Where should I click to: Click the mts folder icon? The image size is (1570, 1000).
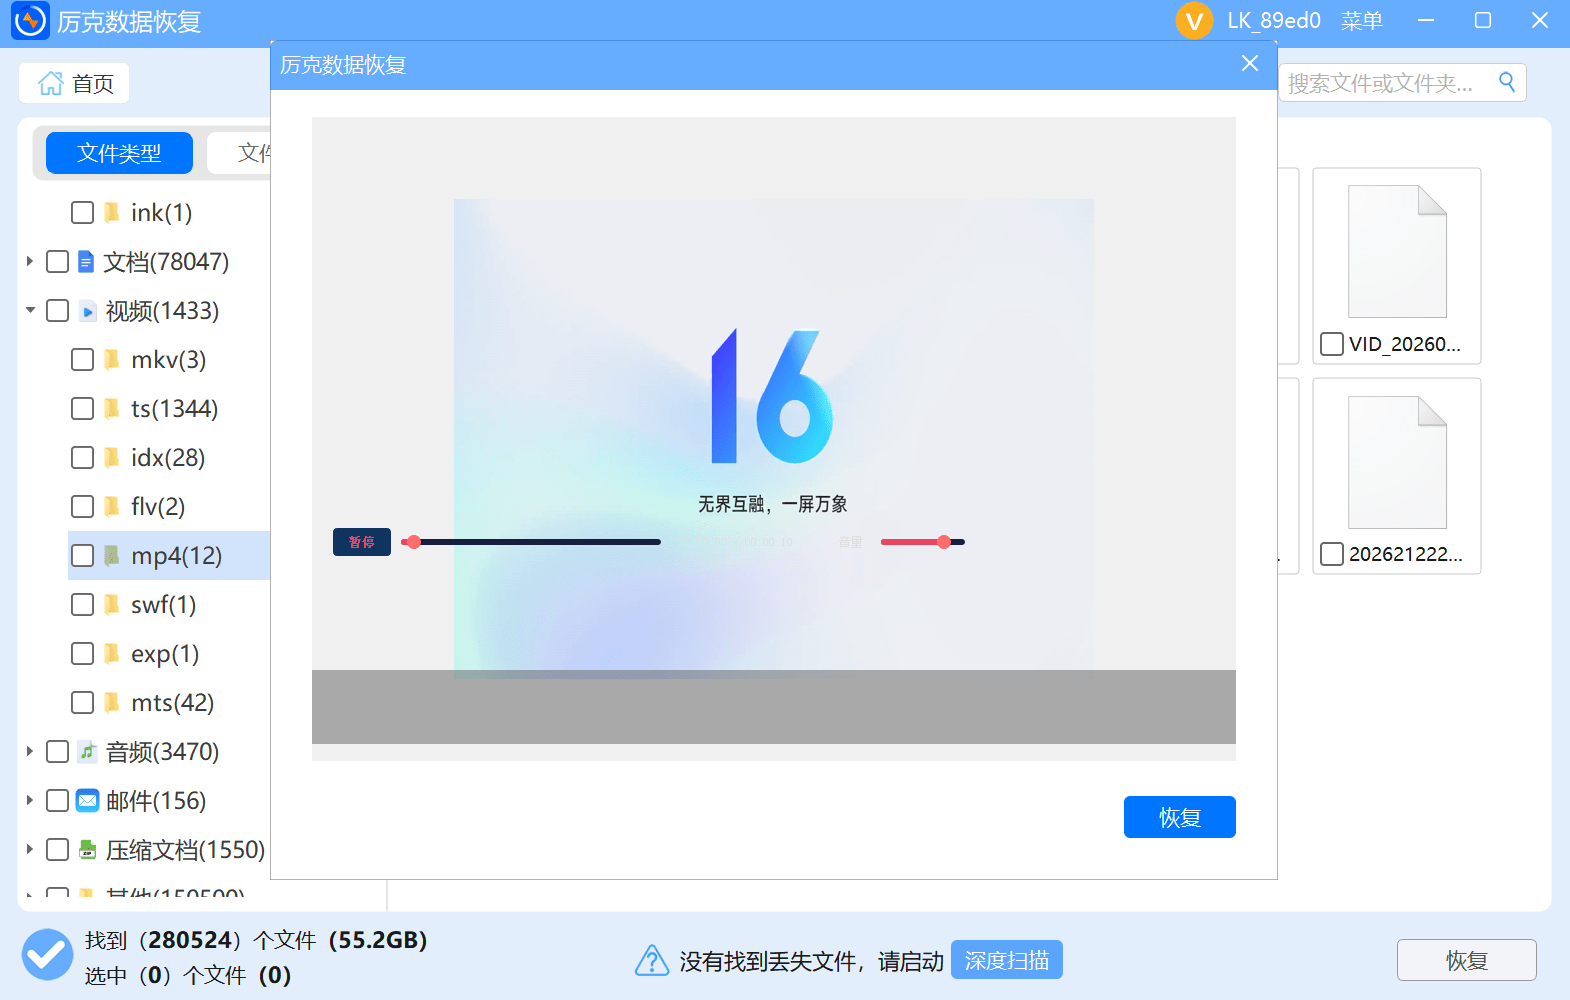[112, 703]
